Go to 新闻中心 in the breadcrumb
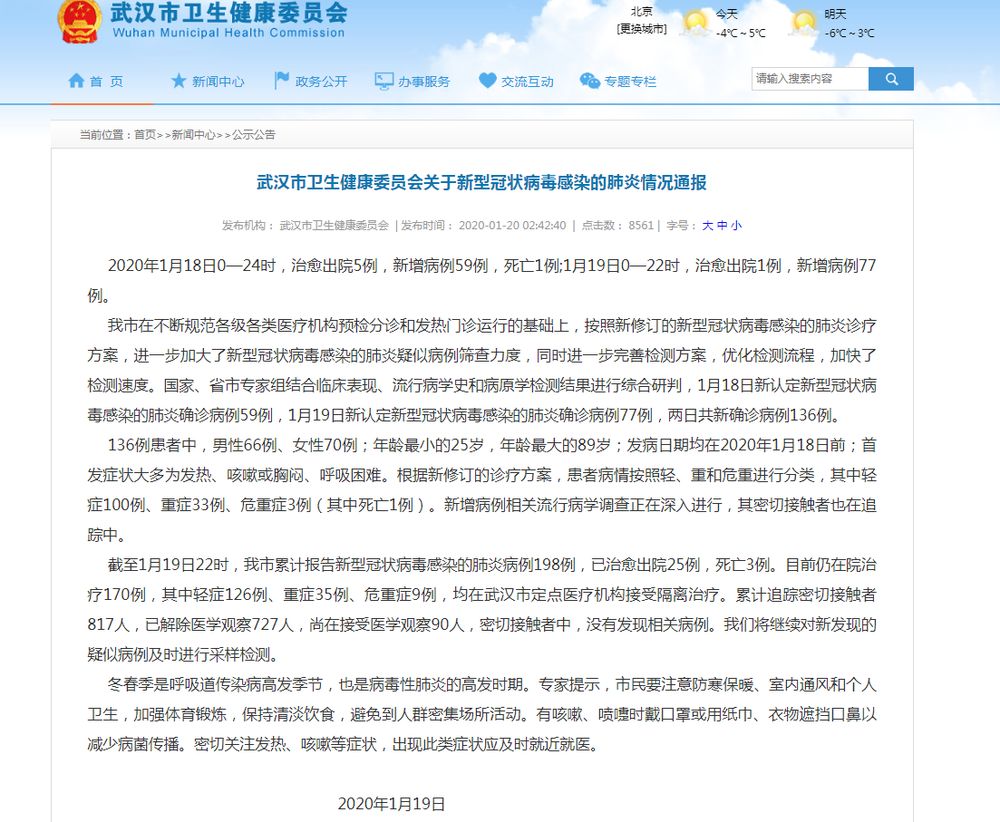This screenshot has height=822, width=1000. (x=192, y=135)
